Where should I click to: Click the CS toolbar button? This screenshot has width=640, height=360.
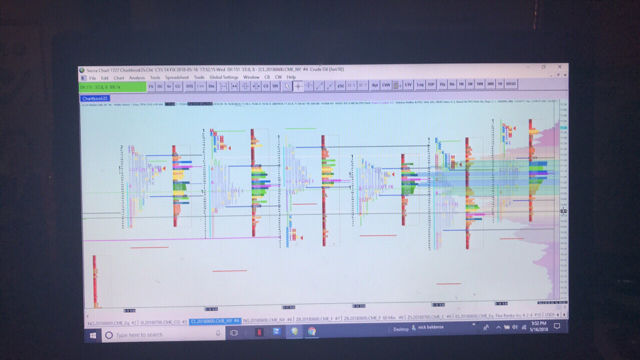point(266,86)
